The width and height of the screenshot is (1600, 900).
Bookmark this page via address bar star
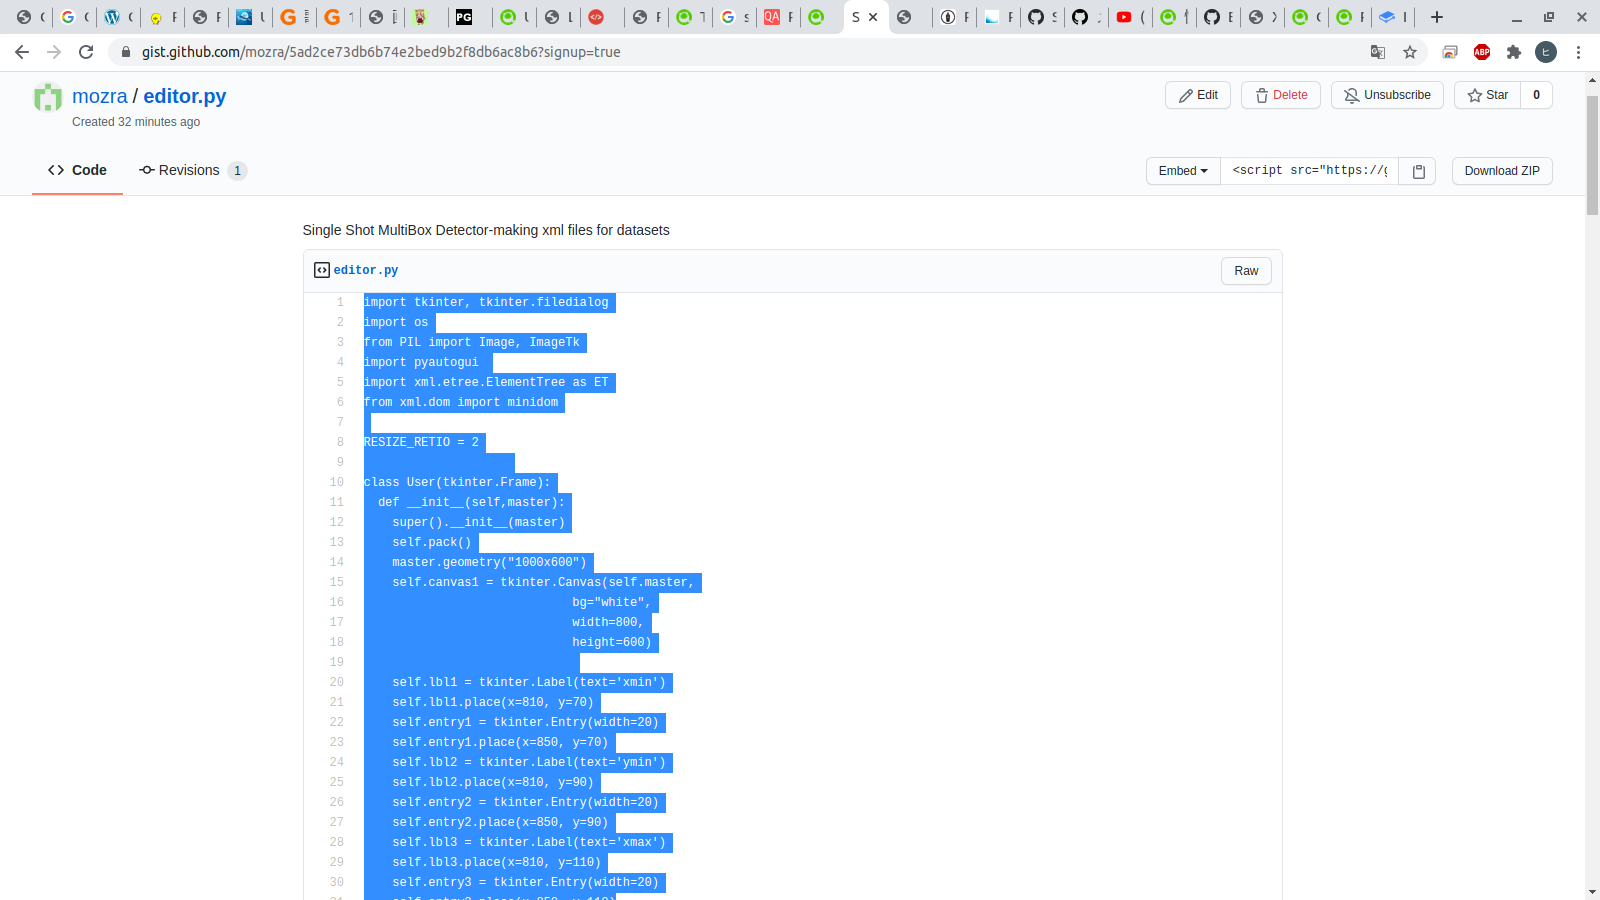point(1411,52)
